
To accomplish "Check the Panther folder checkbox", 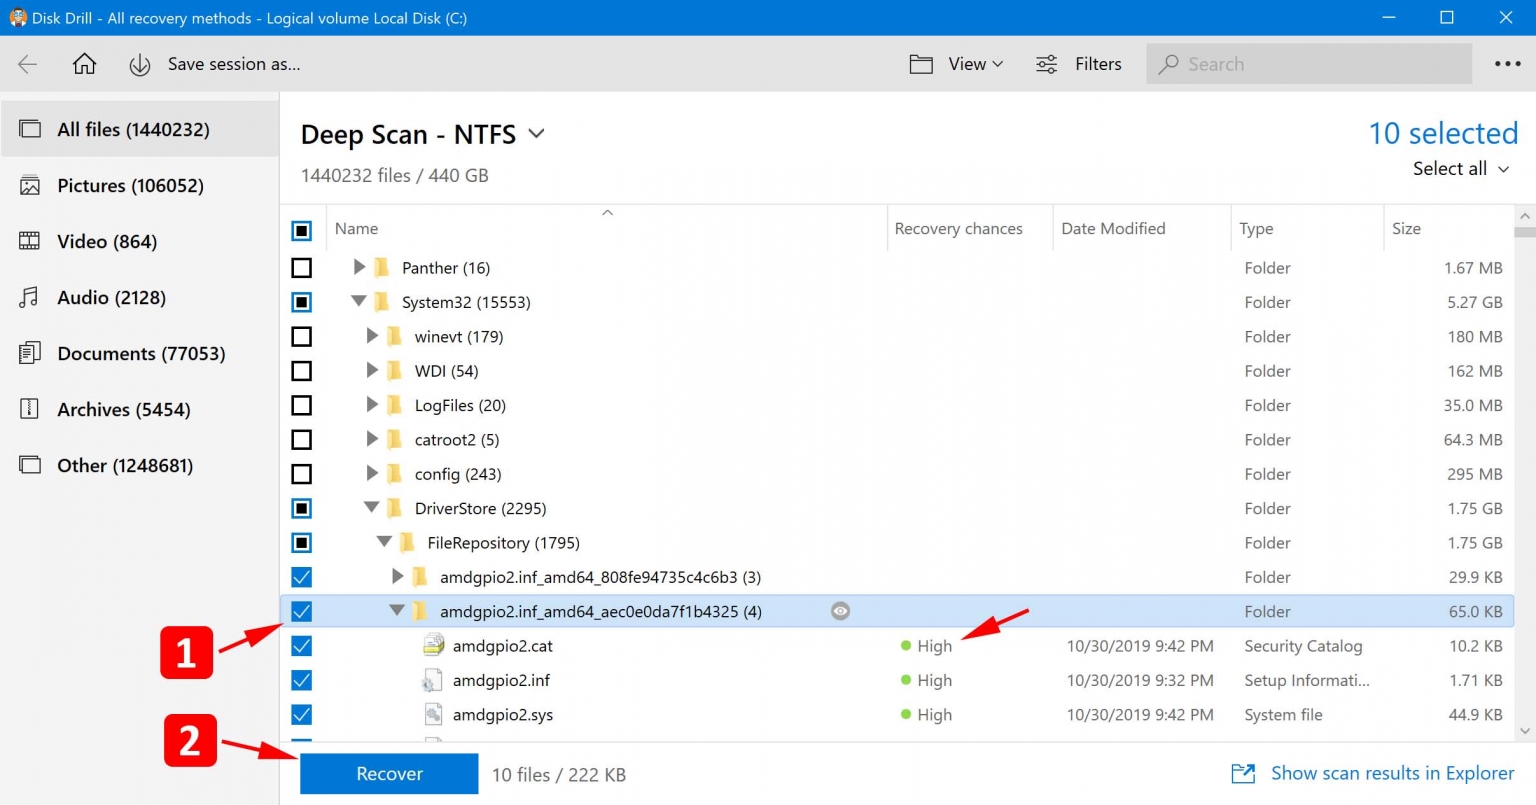I will [x=301, y=268].
